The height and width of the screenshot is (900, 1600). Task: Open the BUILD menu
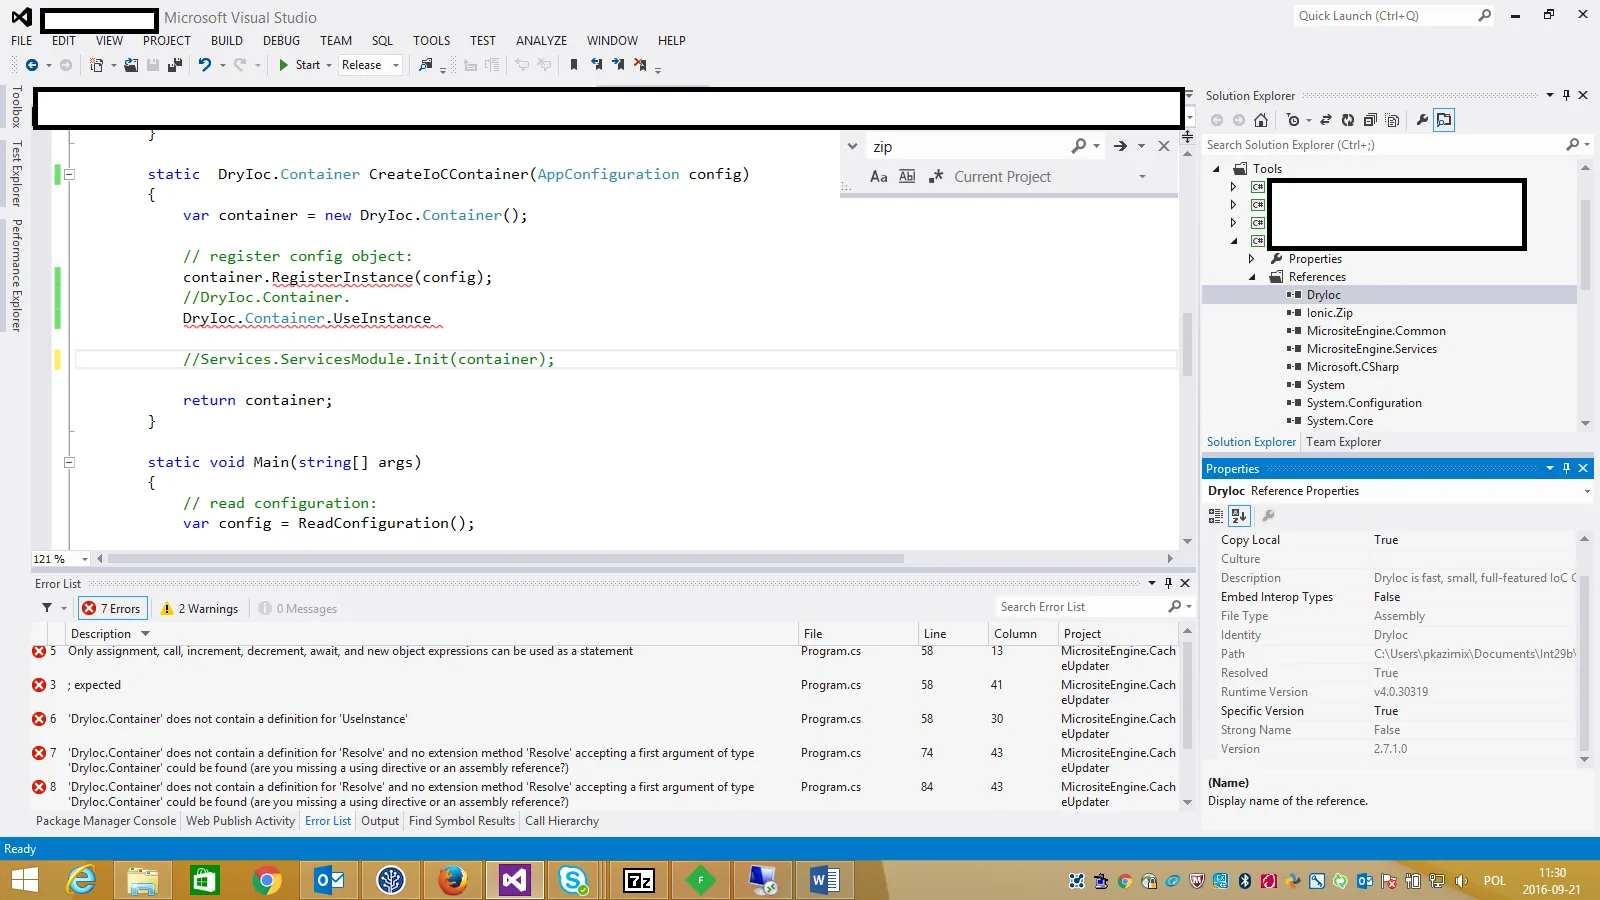(226, 41)
